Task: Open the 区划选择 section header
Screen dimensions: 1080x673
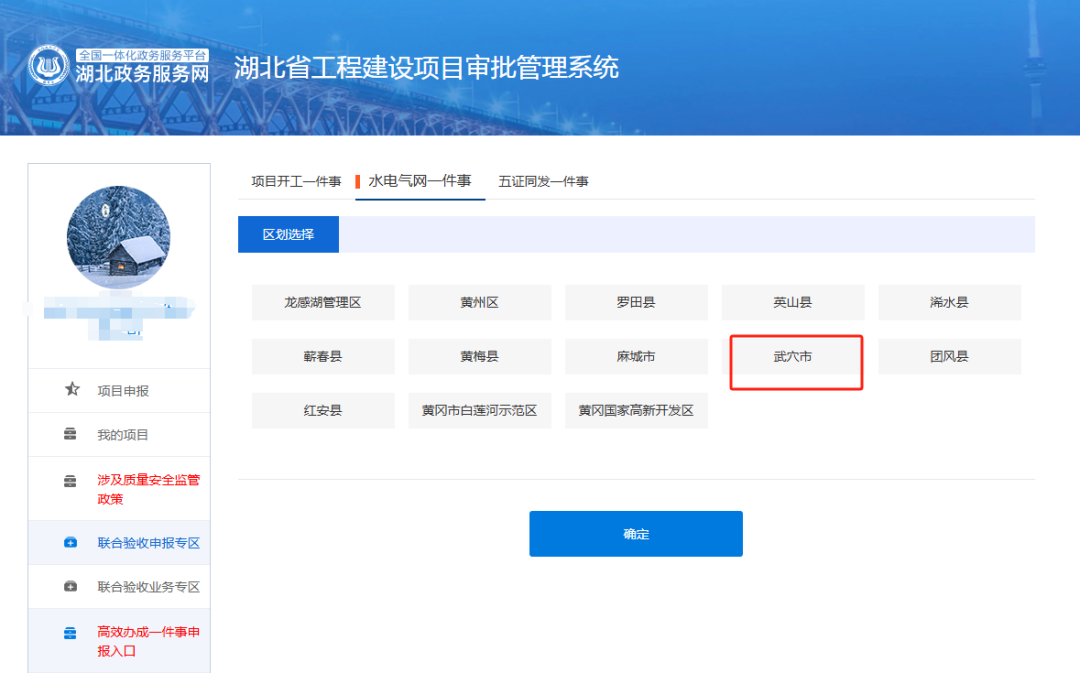Action: [x=291, y=234]
